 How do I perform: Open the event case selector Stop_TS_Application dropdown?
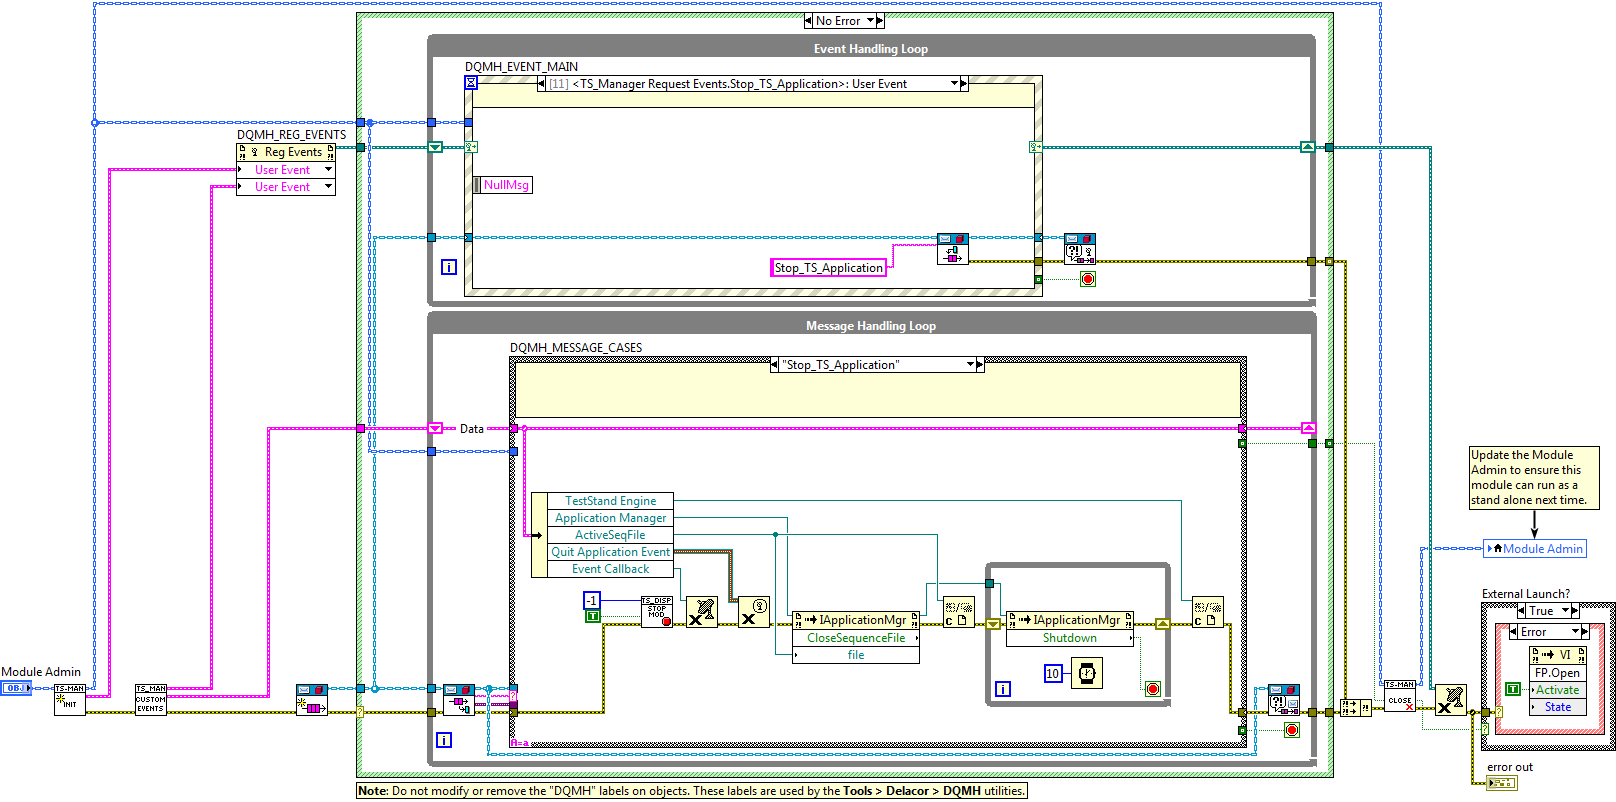coord(954,84)
